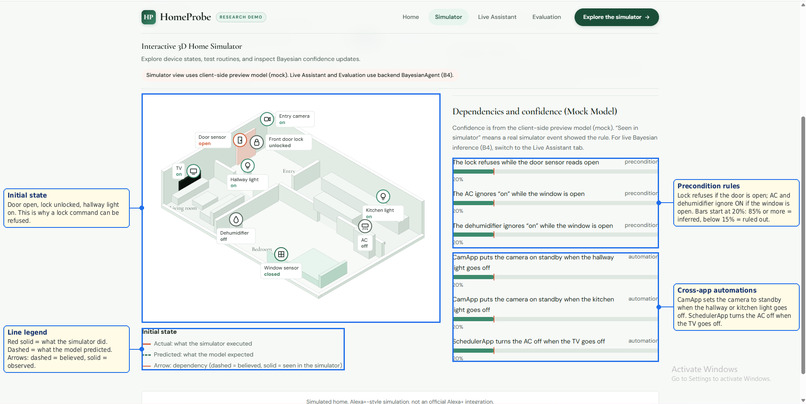The height and width of the screenshot is (404, 806).
Task: Select the AC unit icon
Action: 365,226
